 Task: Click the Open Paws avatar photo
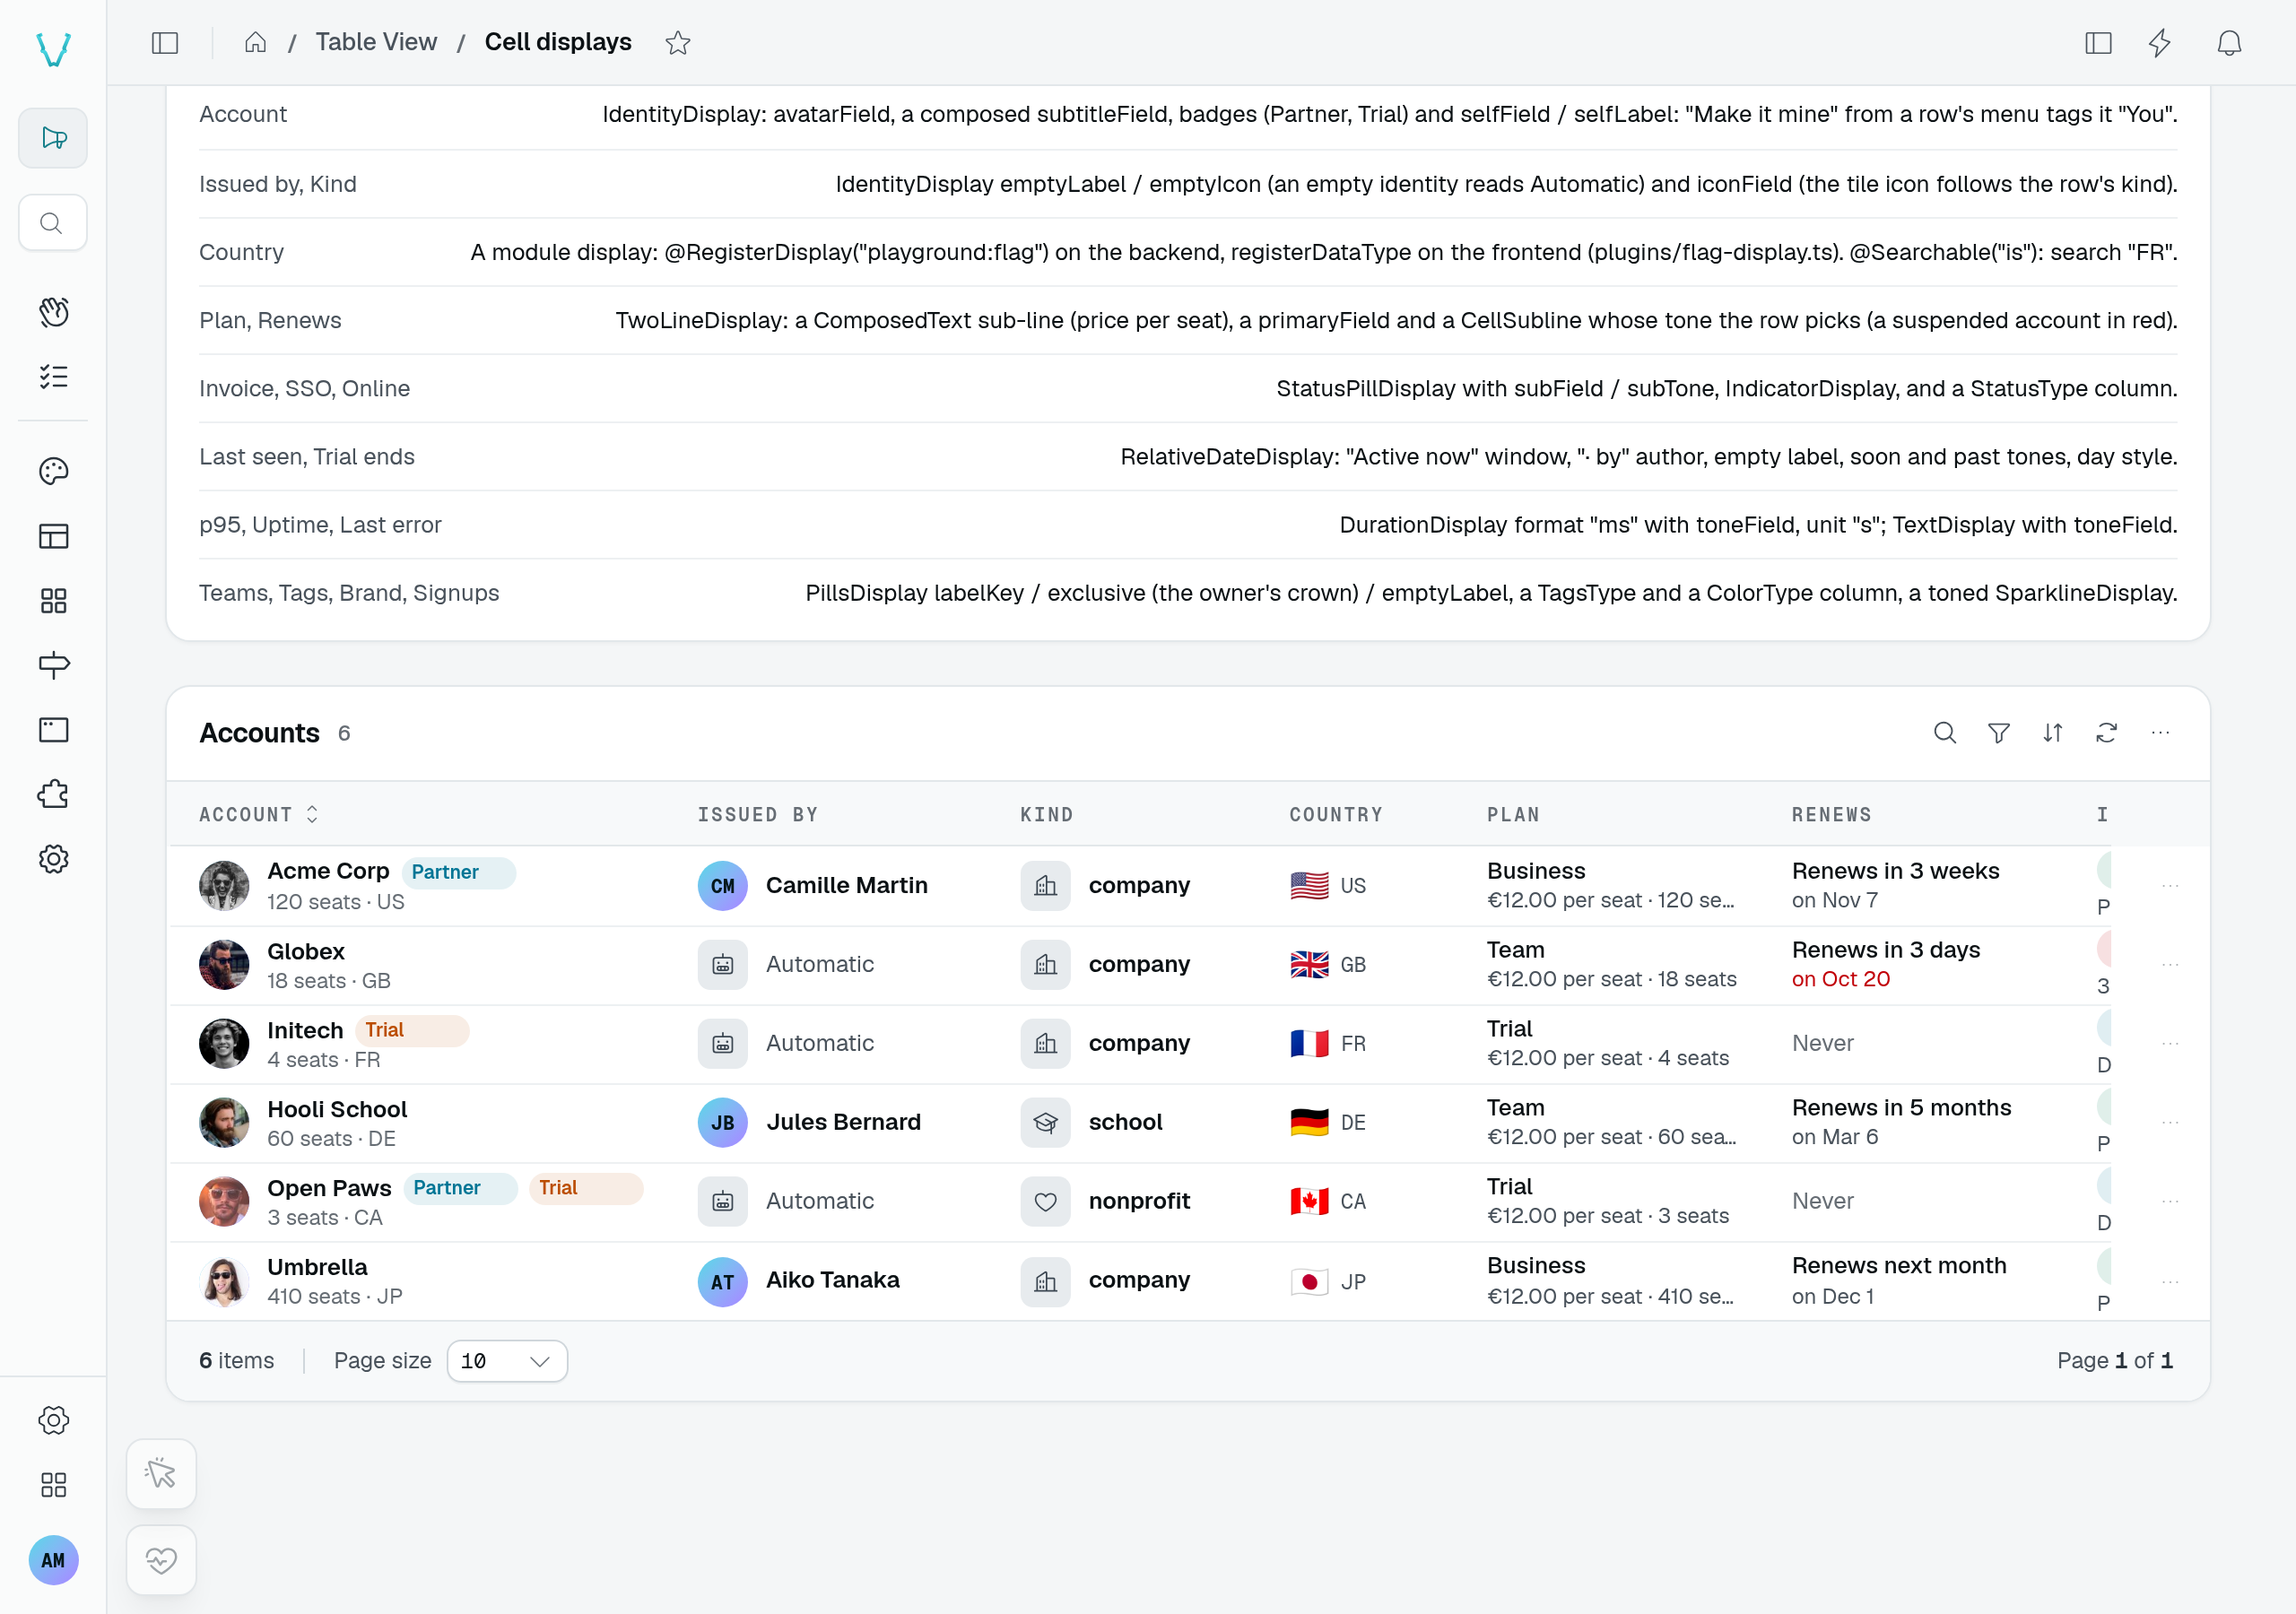pos(224,1201)
